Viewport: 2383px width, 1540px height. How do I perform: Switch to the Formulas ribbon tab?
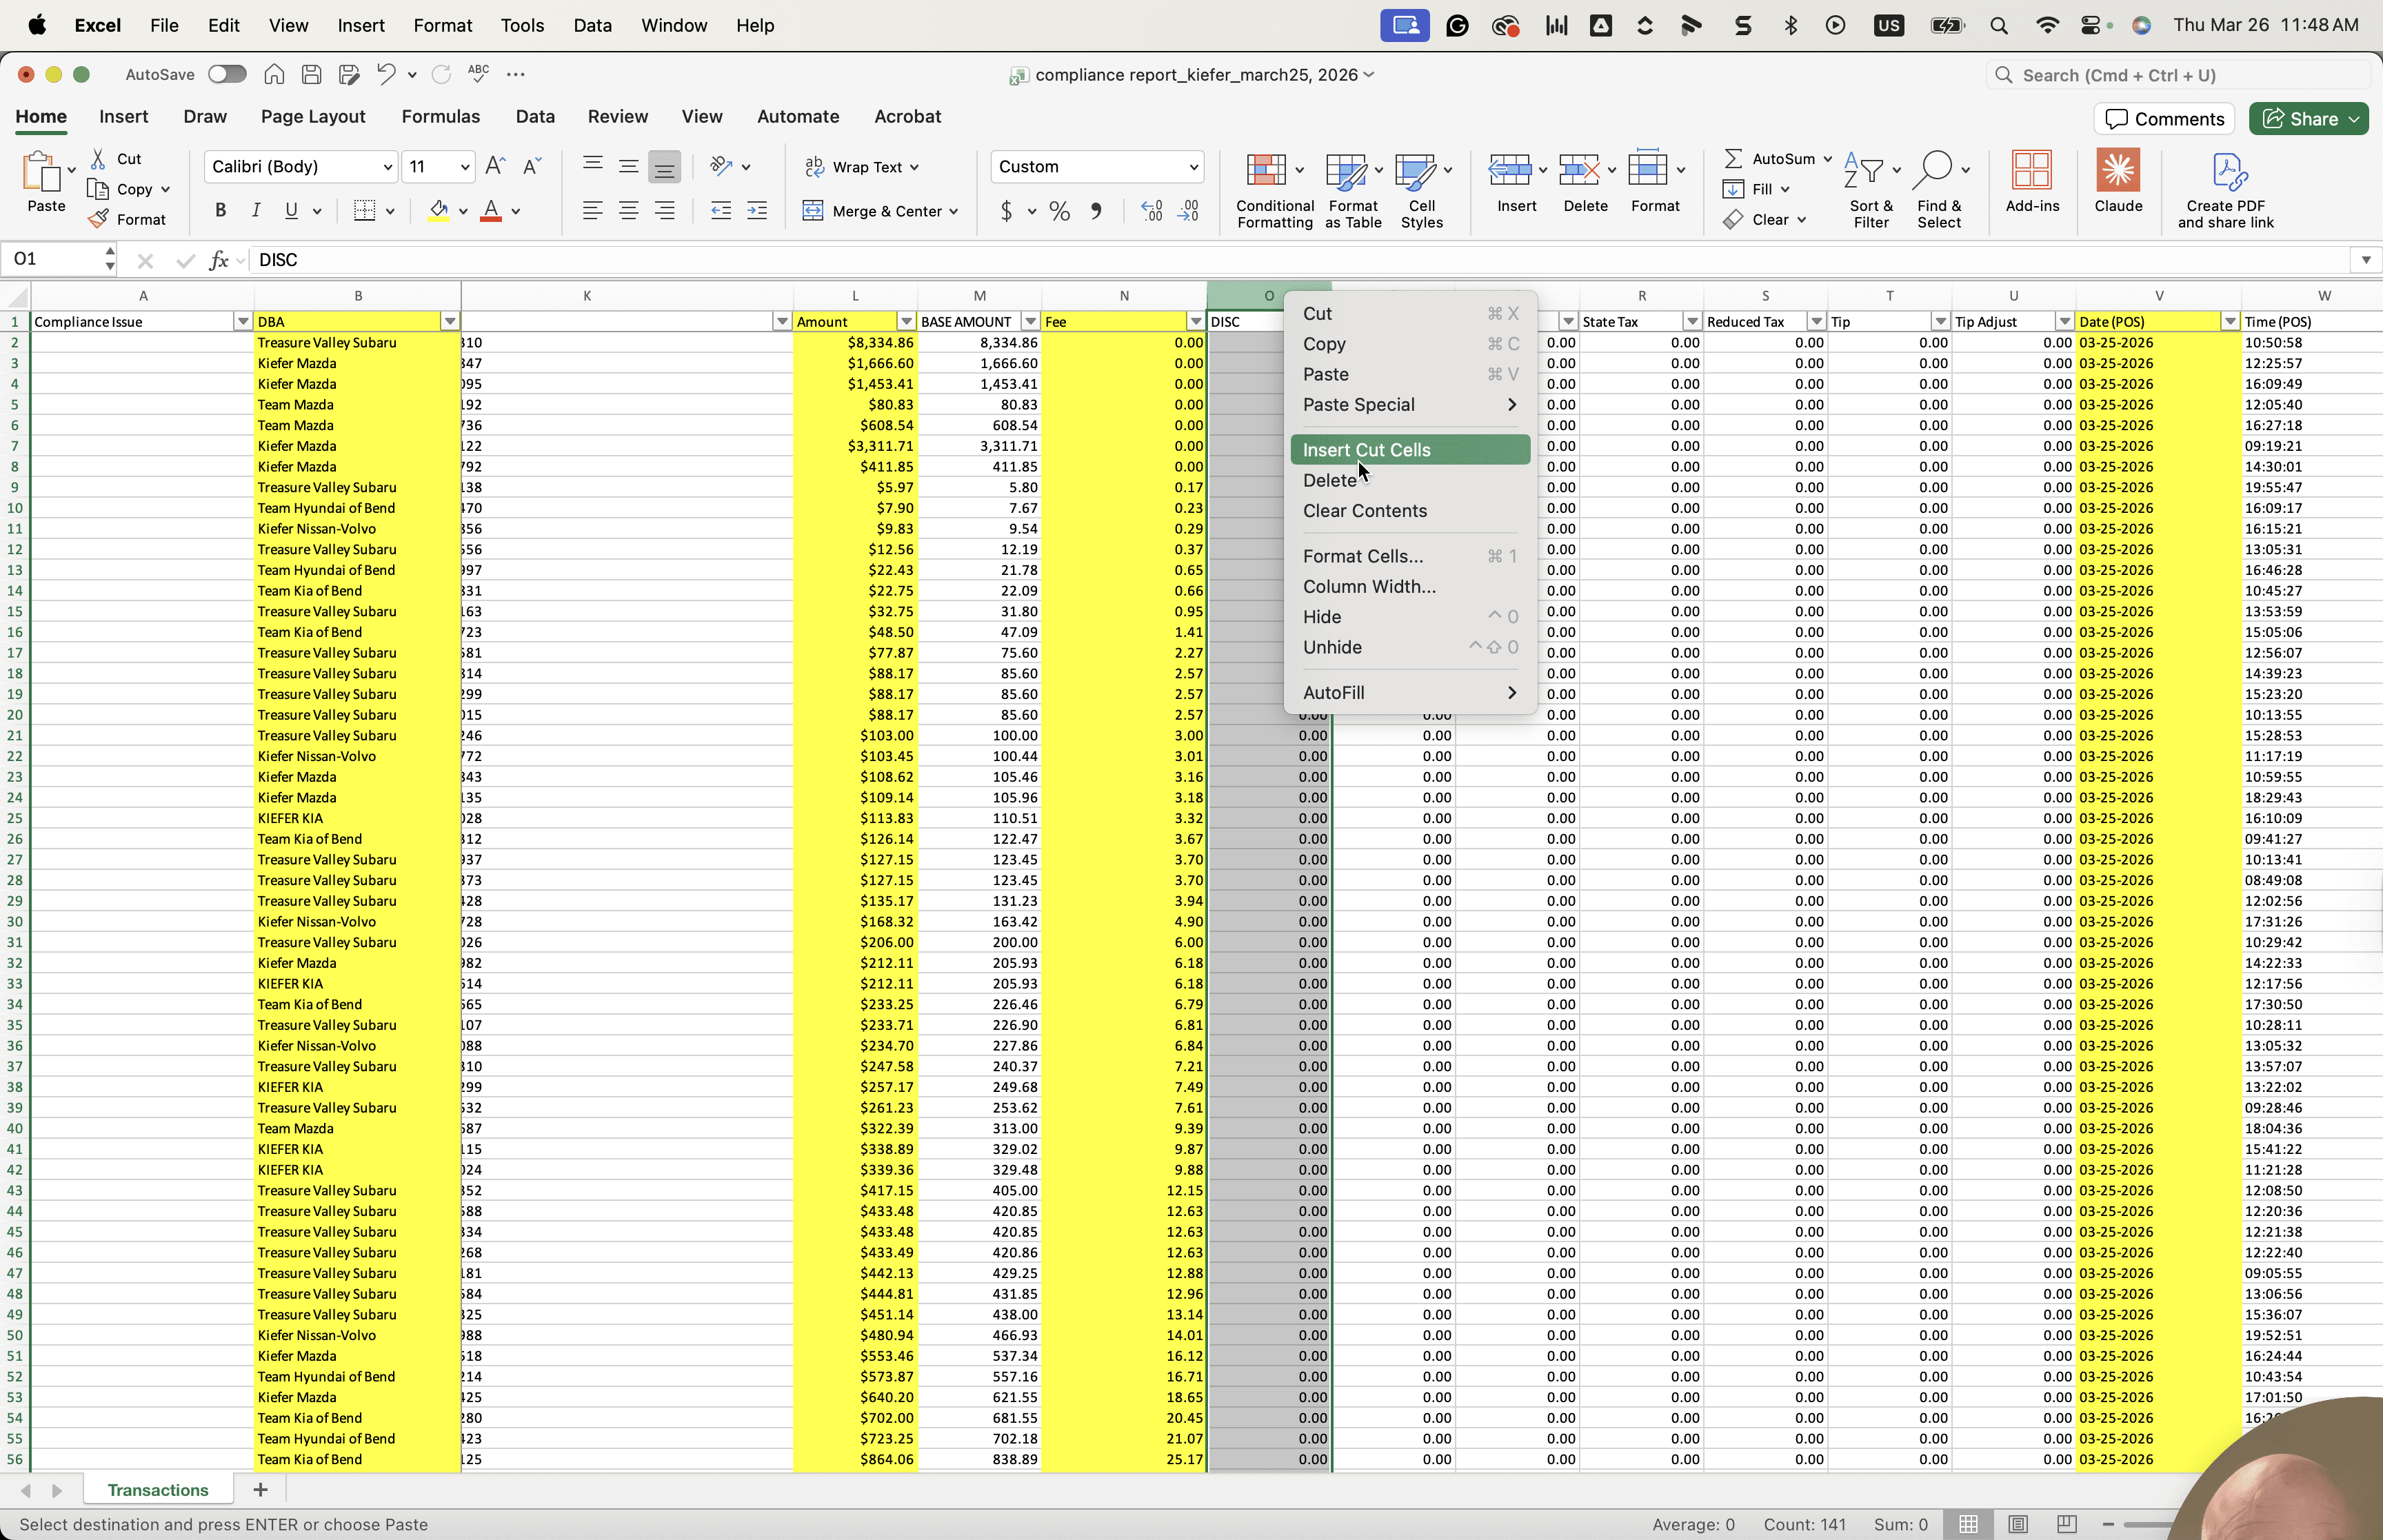point(441,117)
